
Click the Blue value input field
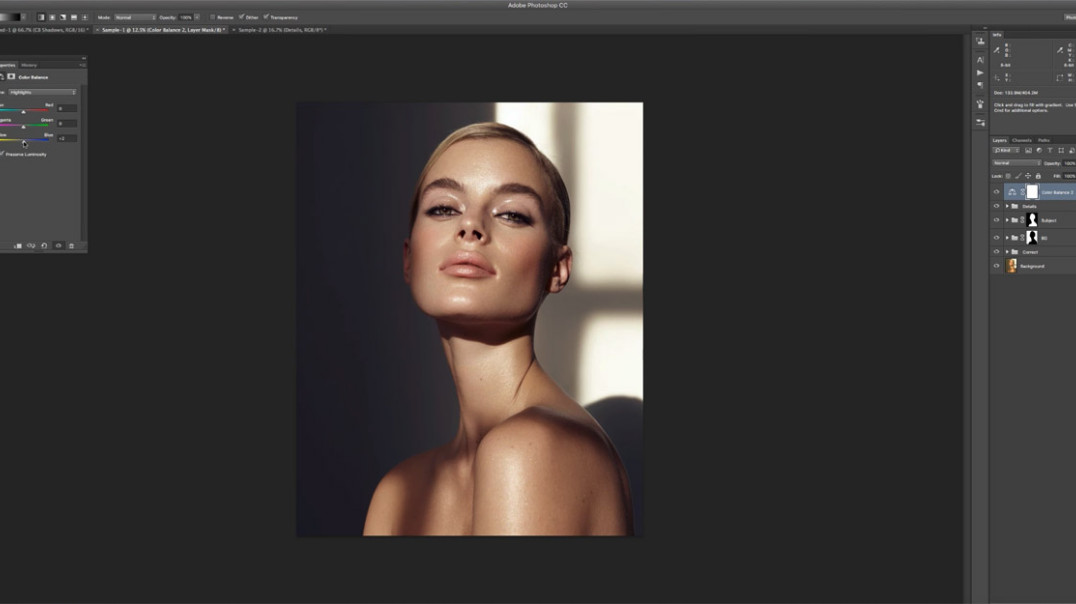click(67, 139)
